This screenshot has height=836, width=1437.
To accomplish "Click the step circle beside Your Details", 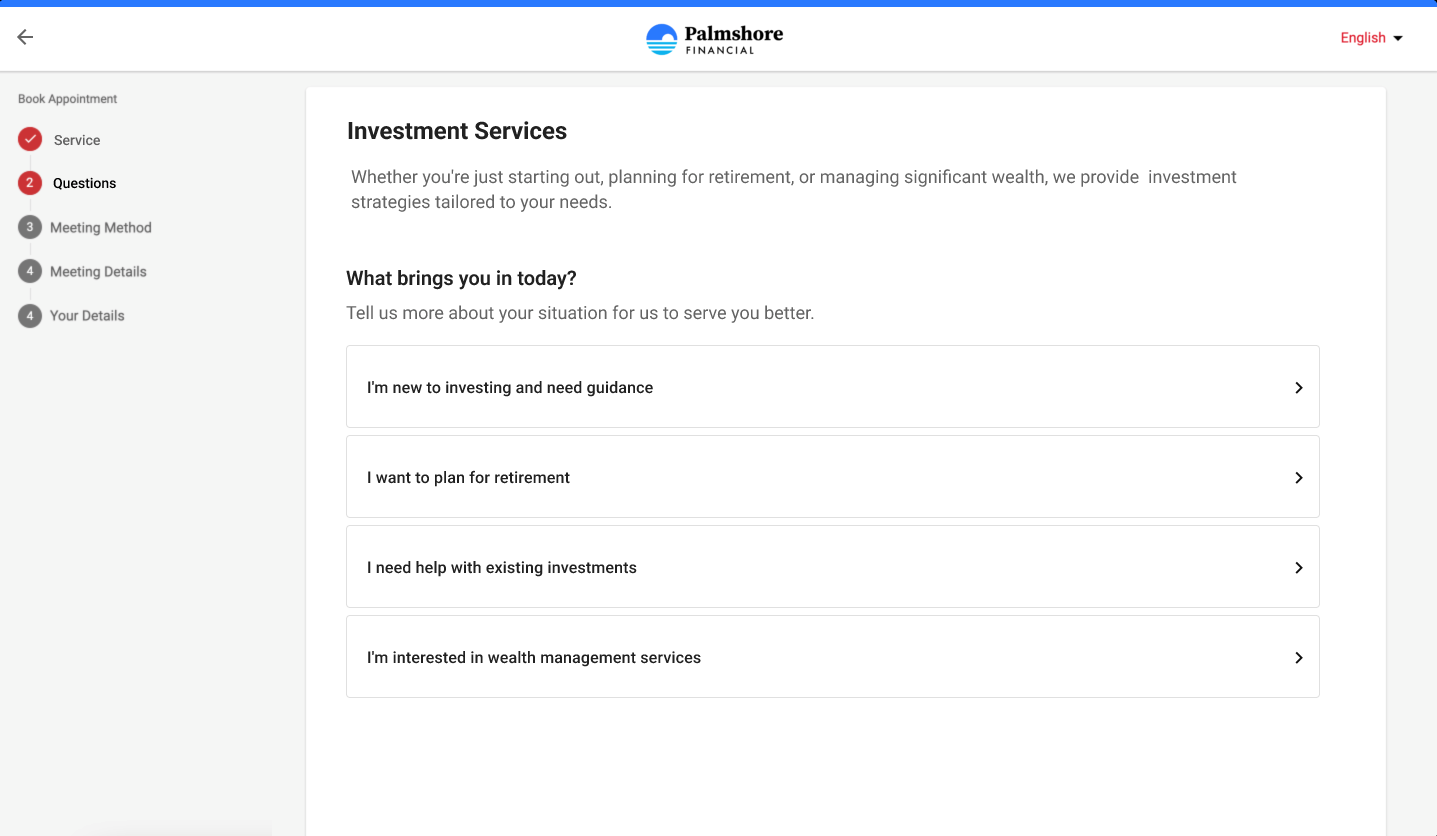I will click(30, 315).
